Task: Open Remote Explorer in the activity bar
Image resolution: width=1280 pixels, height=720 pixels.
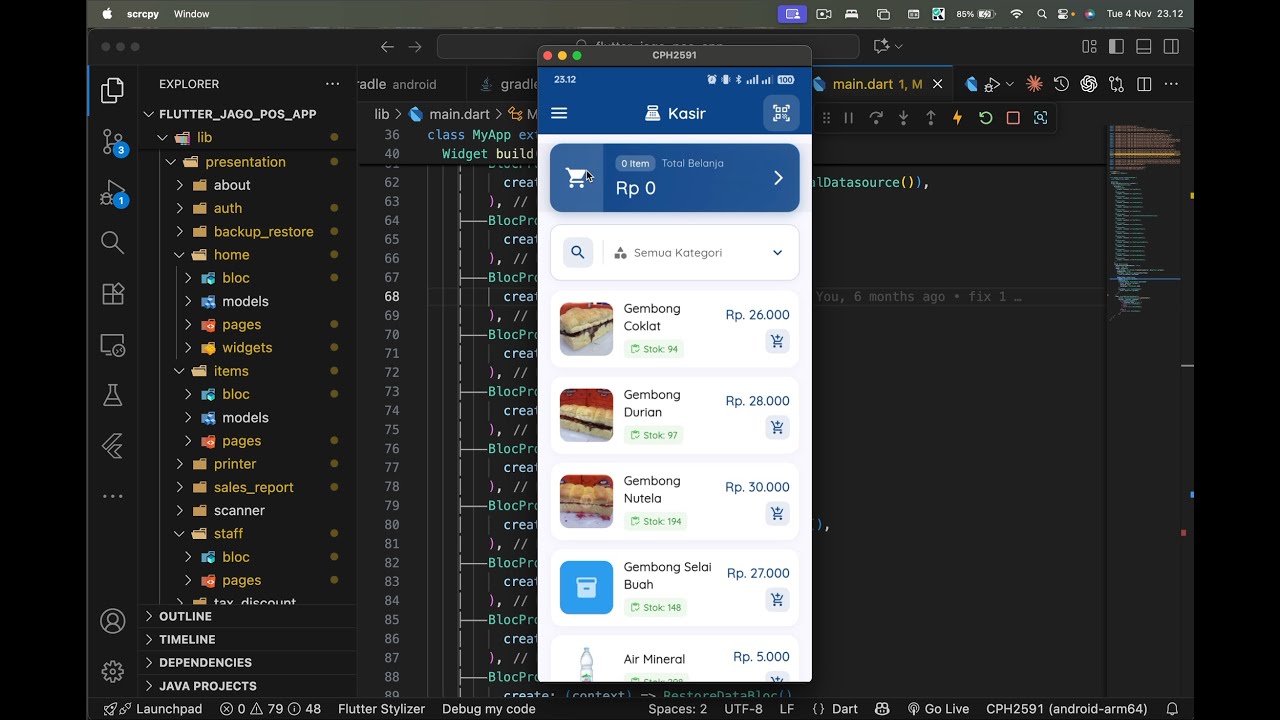Action: [113, 345]
